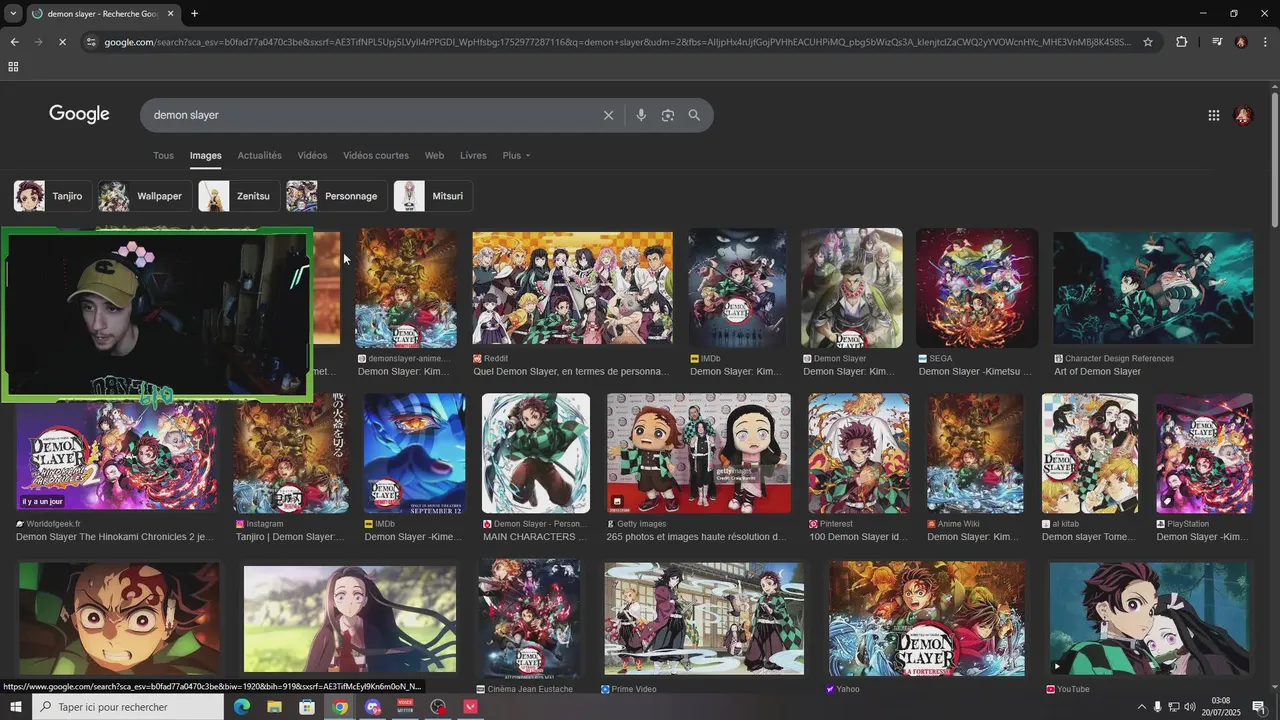This screenshot has width=1280, height=720.
Task: Expand the Plus dropdown
Action: [x=516, y=156]
